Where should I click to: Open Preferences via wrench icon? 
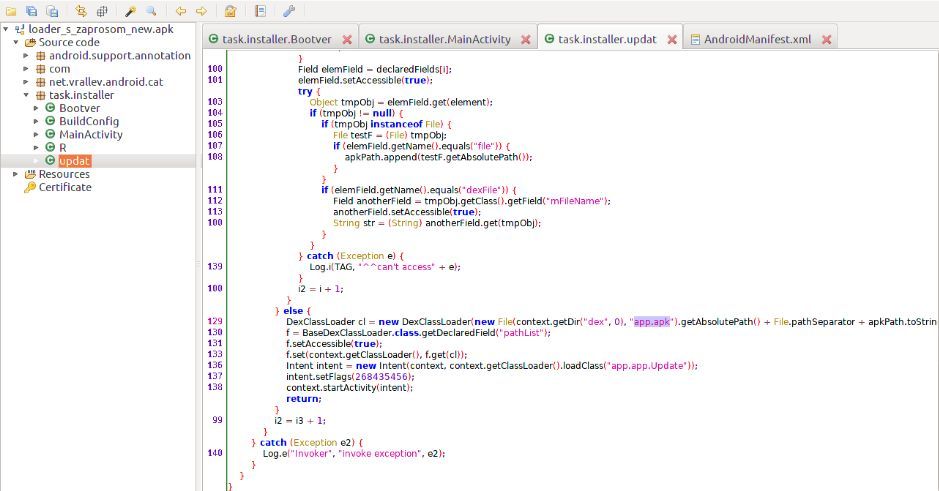tap(289, 11)
